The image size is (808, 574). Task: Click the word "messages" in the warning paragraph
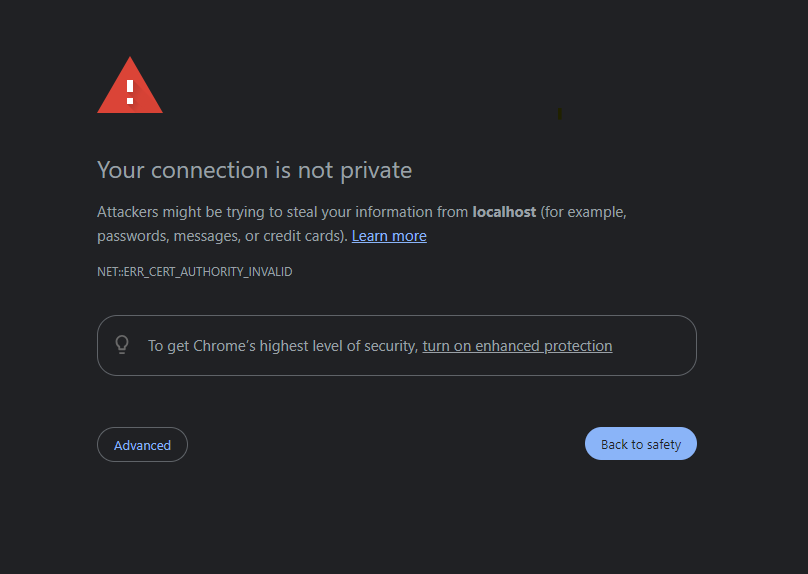(204, 236)
